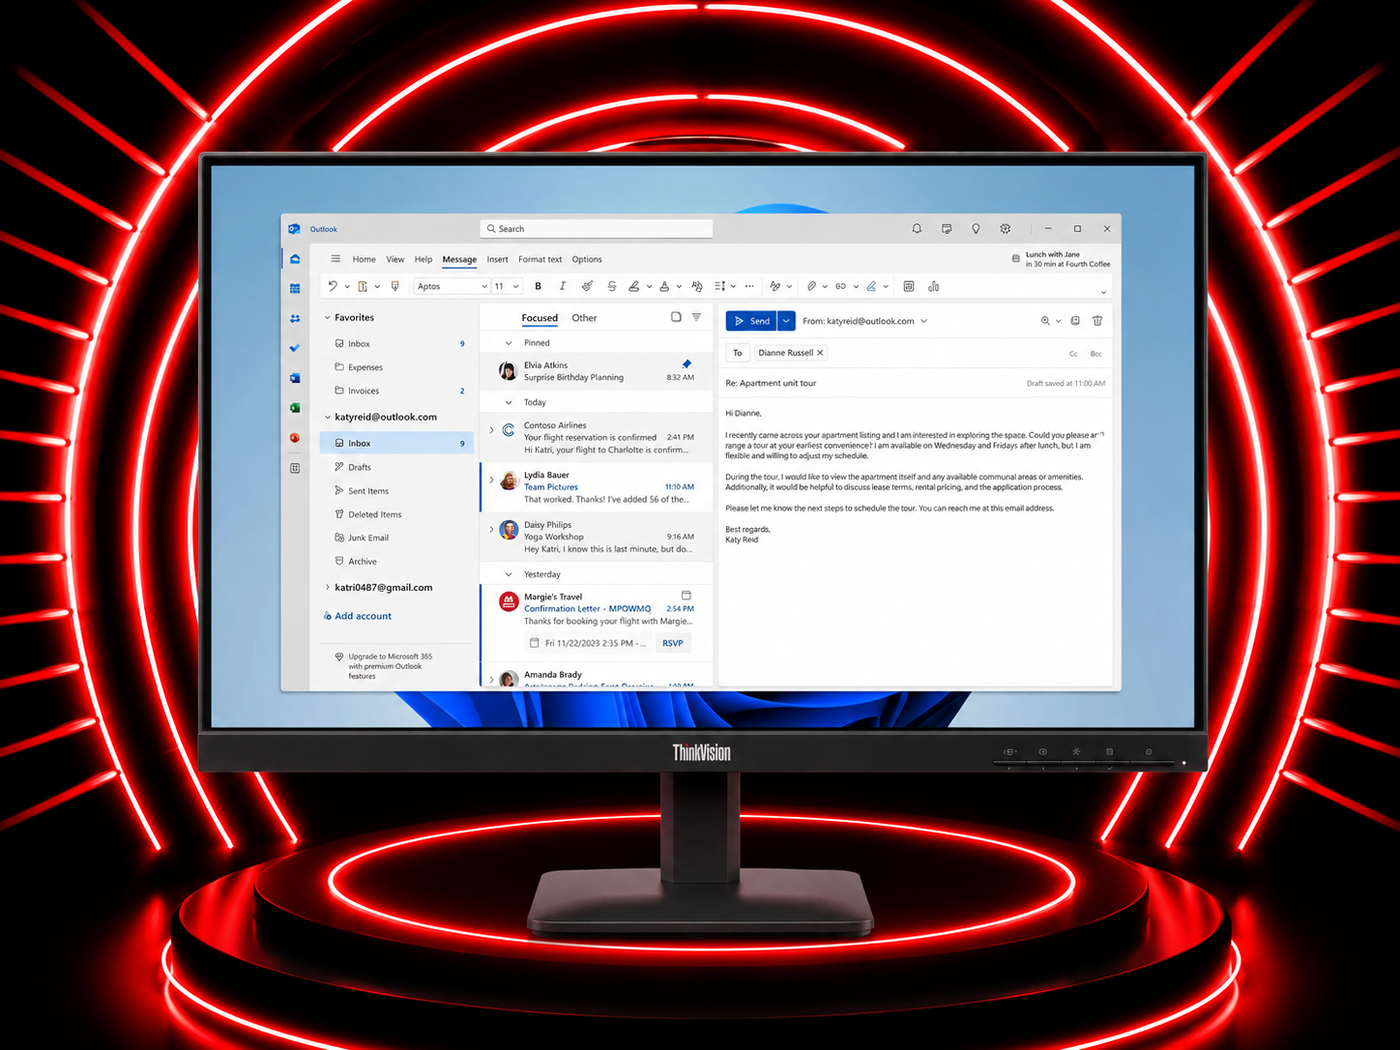Open the Settings gear icon
The image size is (1400, 1050).
(x=1005, y=229)
